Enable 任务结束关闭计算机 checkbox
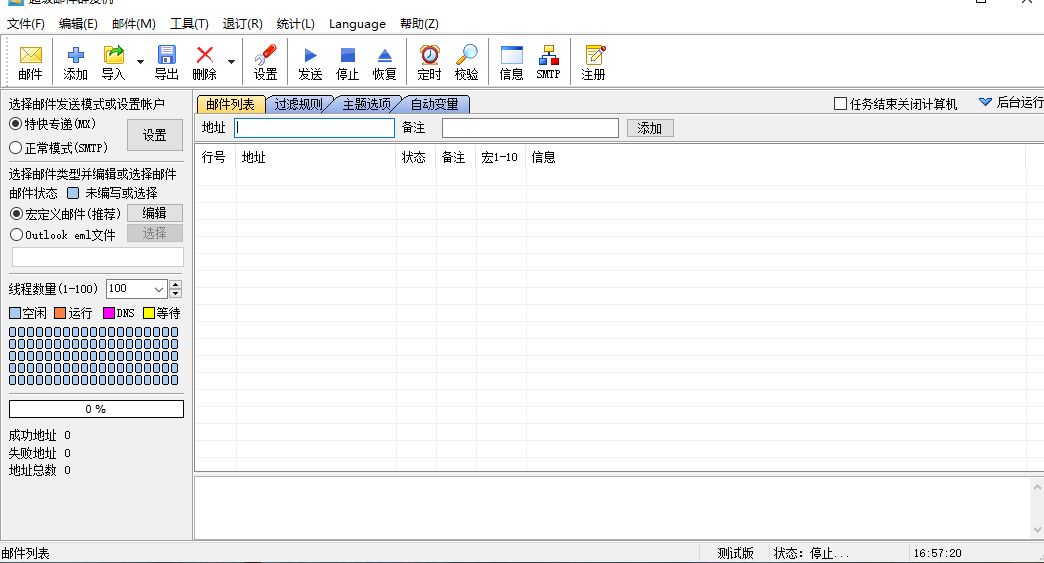The image size is (1044, 563). click(x=840, y=104)
